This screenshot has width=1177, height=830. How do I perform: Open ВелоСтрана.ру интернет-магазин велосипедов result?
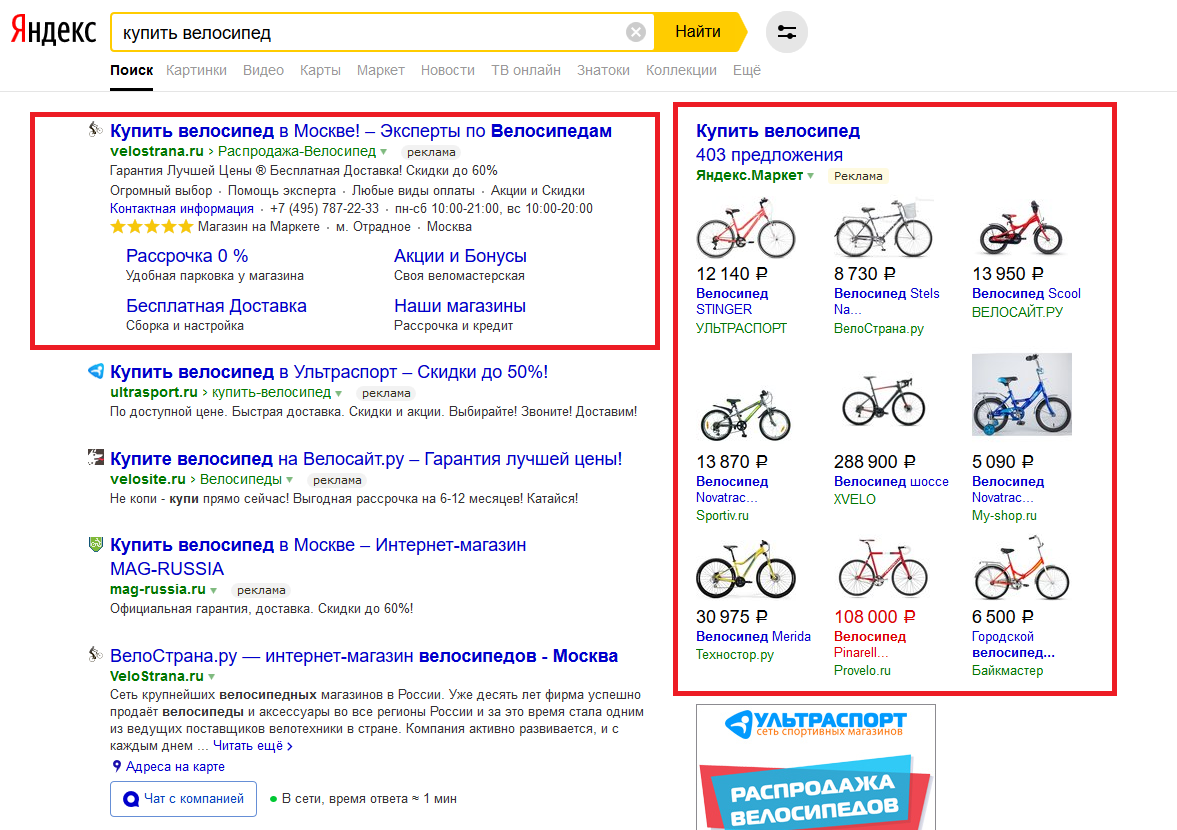[x=363, y=656]
